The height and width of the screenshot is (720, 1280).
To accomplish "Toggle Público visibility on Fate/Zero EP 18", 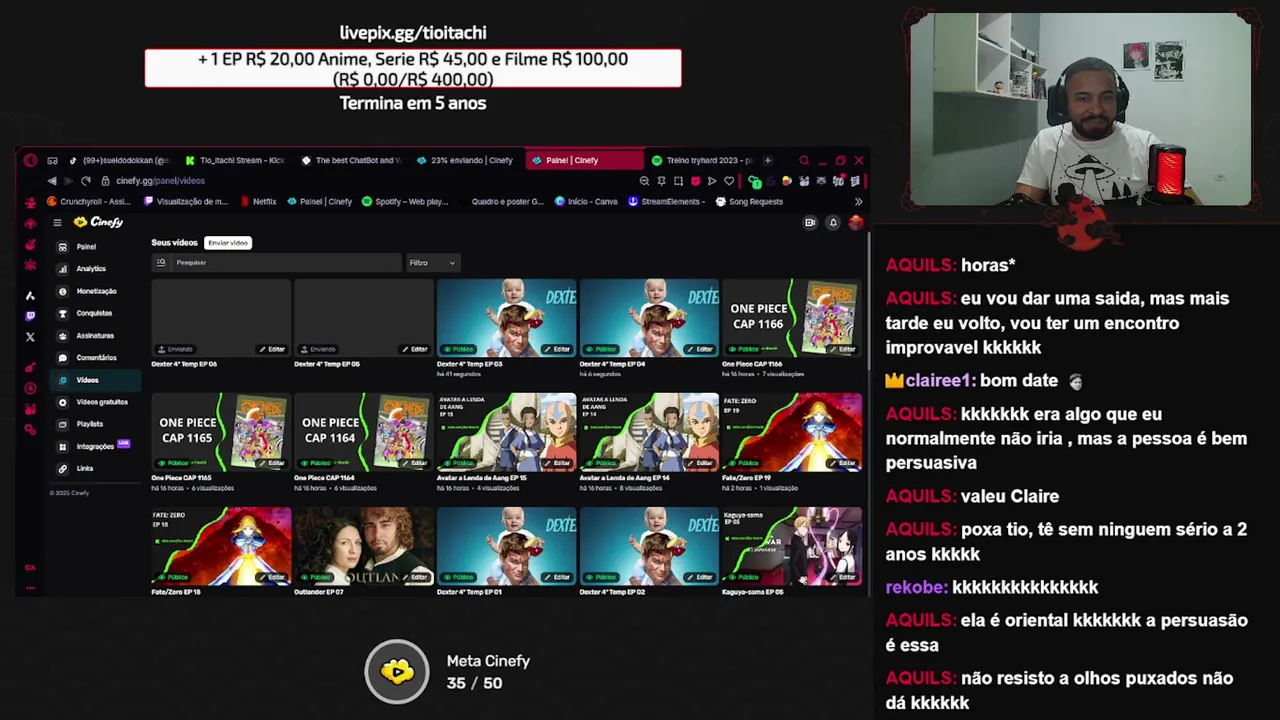I will pos(174,577).
